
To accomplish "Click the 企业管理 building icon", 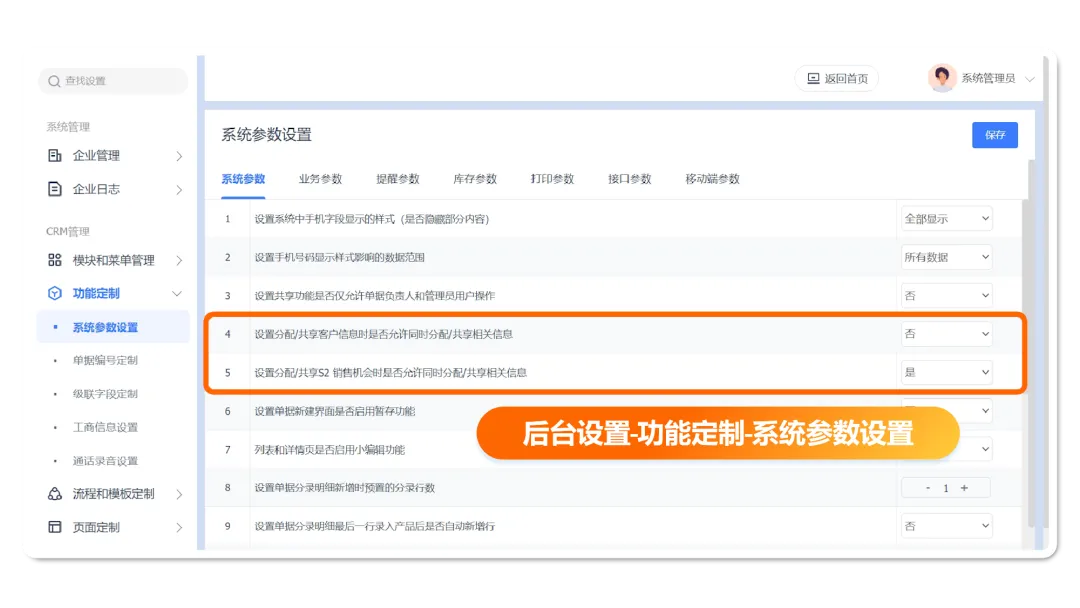I will (x=55, y=156).
